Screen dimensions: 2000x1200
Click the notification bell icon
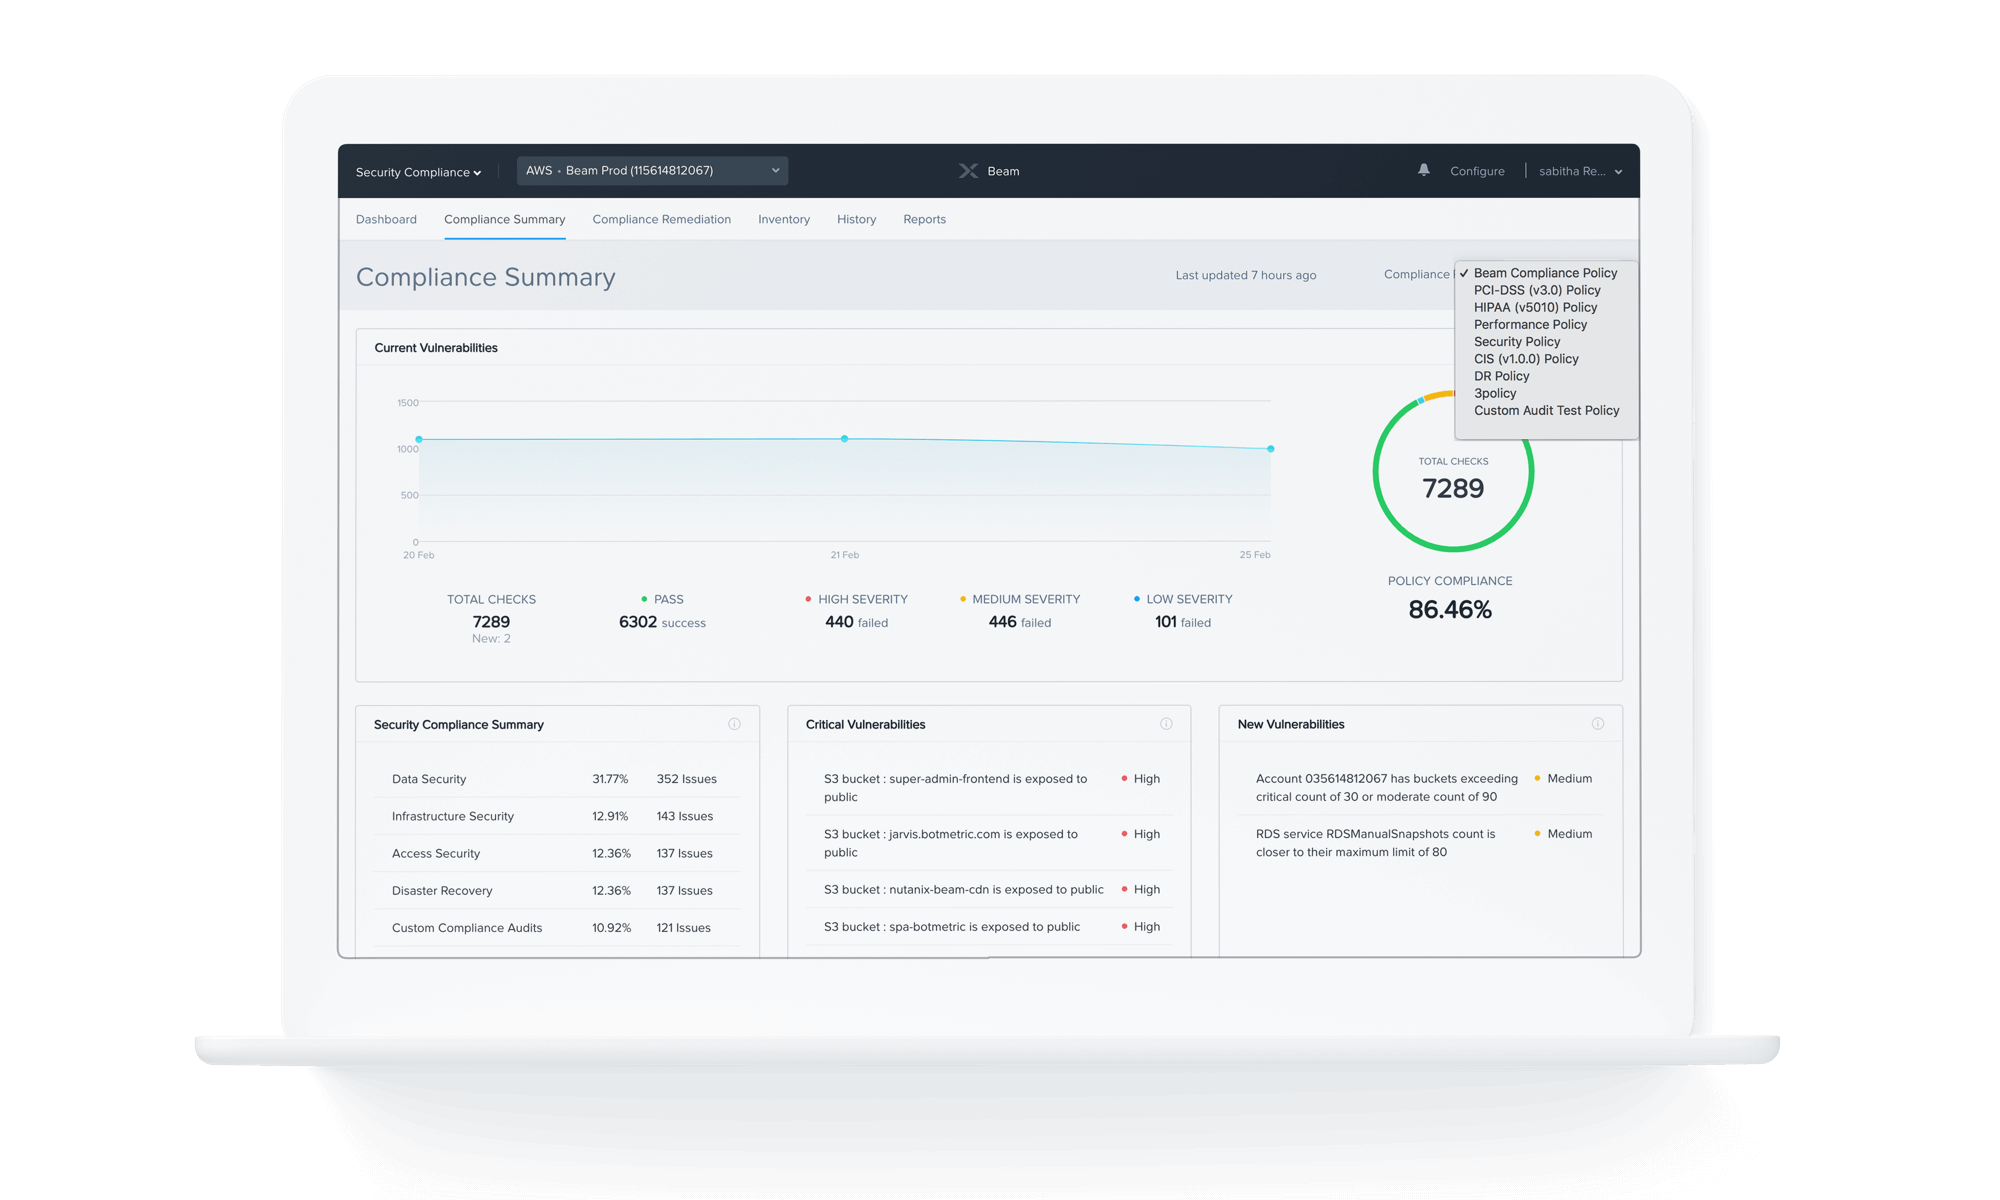pyautogui.click(x=1423, y=171)
